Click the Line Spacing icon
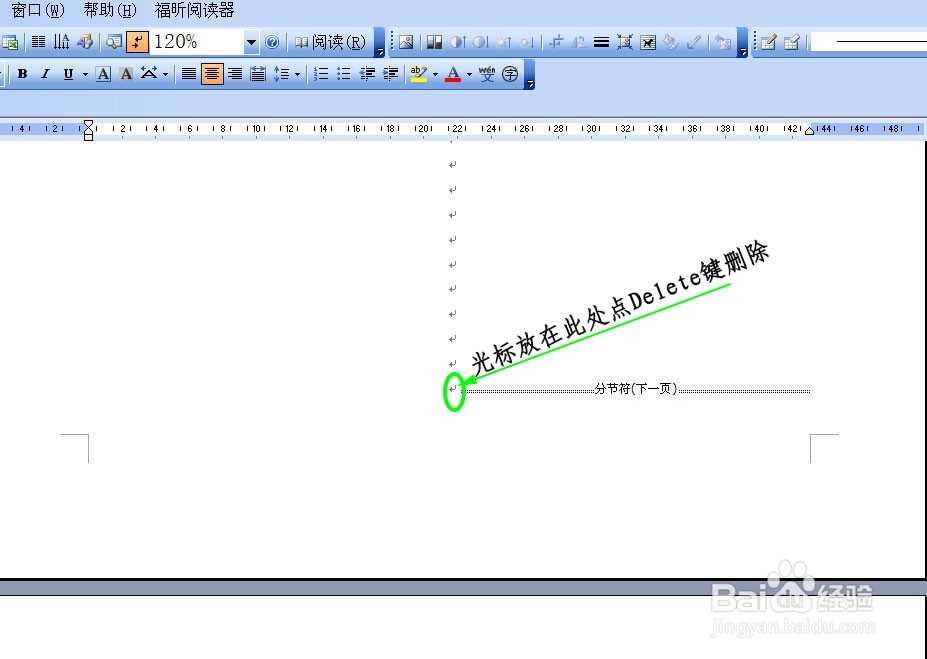 281,74
